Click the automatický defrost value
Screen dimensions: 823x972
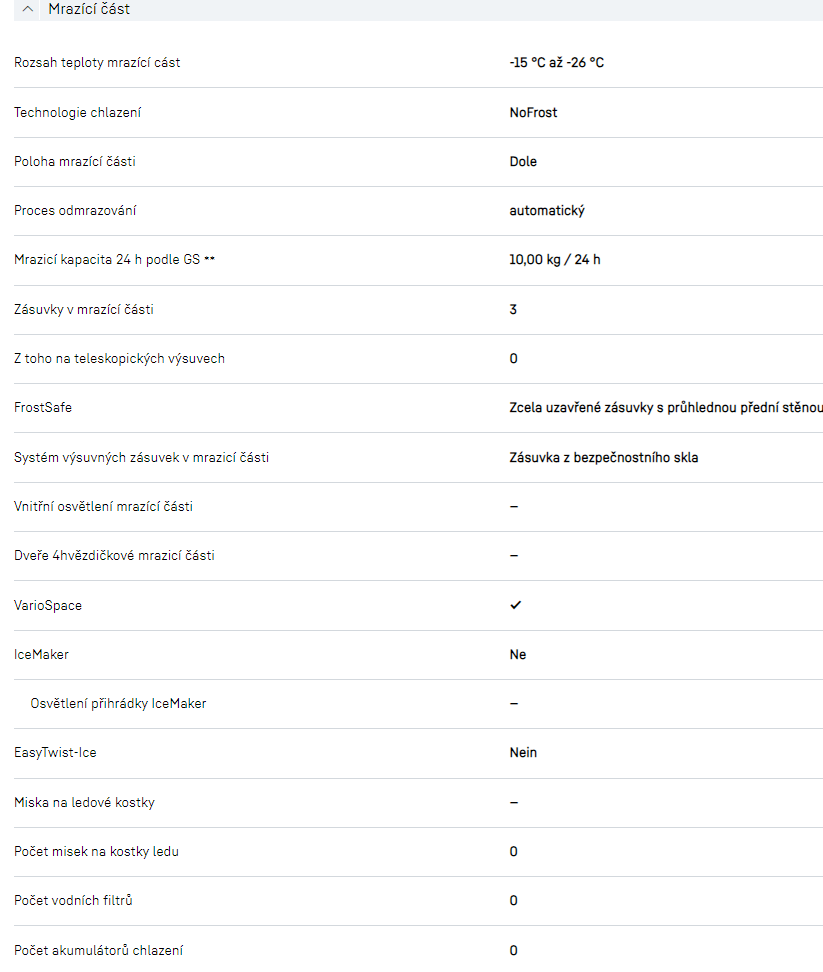click(x=546, y=211)
